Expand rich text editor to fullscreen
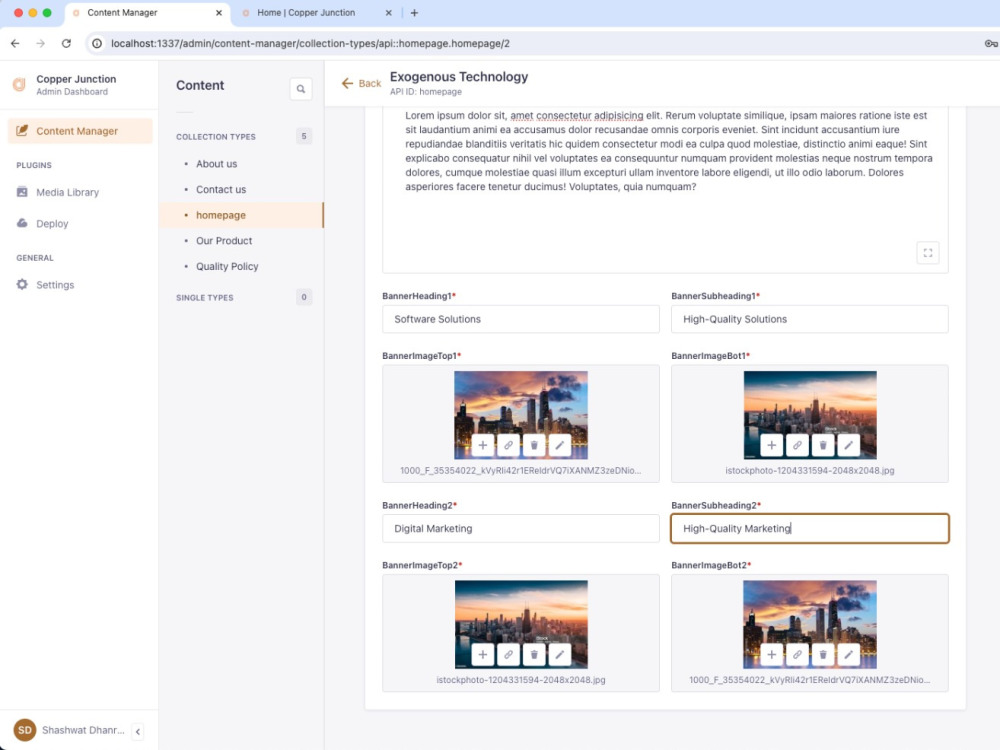 [928, 253]
